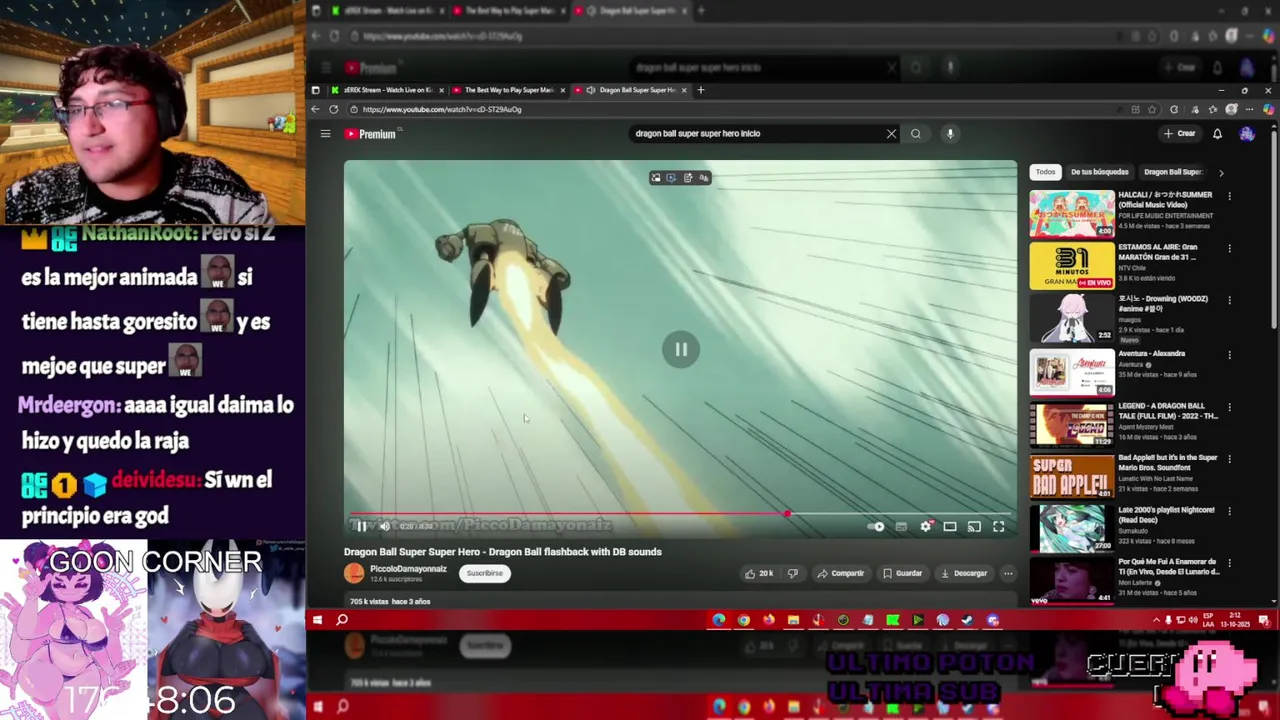1280x720 pixels.
Task: Save video with Guardar button
Action: click(902, 574)
